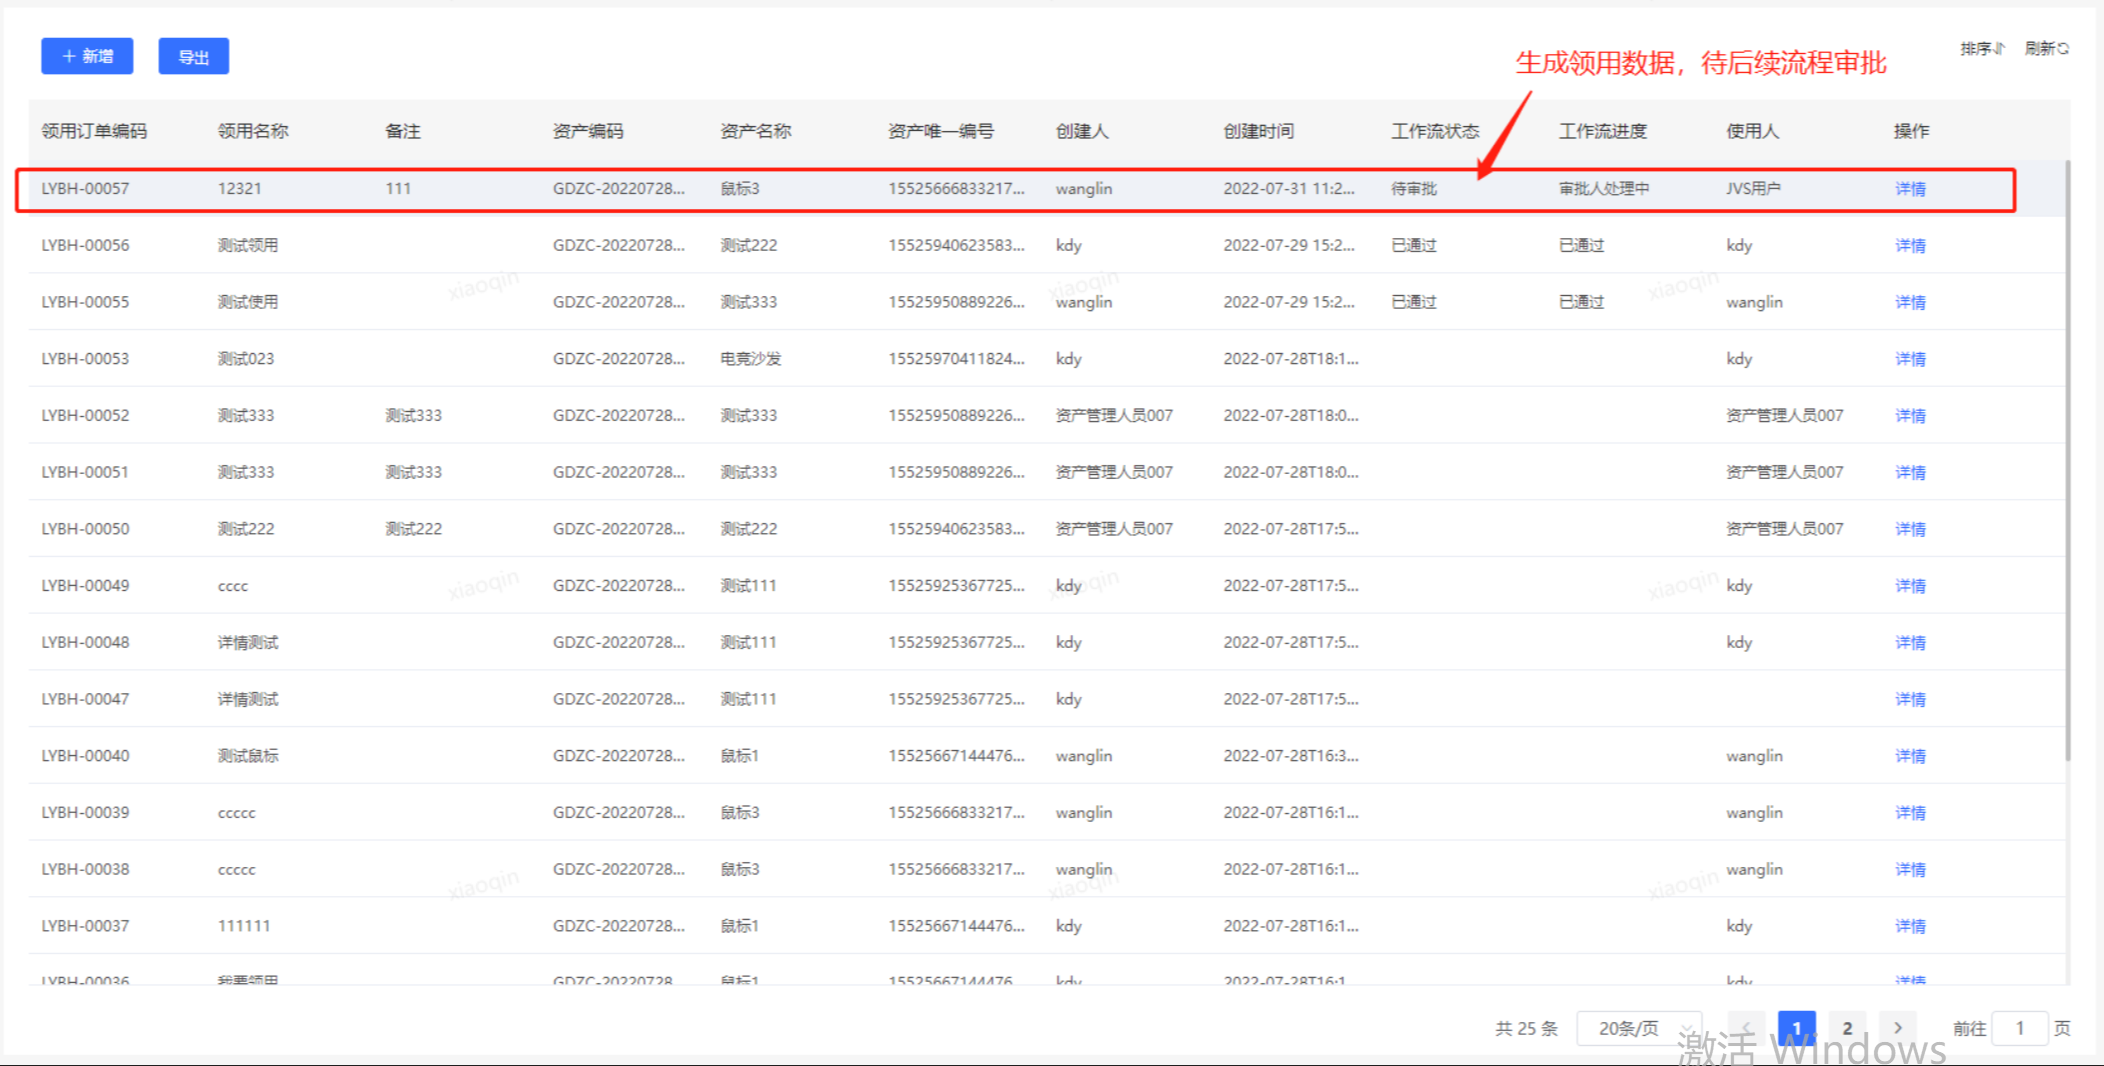This screenshot has height=1066, width=2104.
Task: Click 详情测试 name in LYBH-00048 row
Action: click(248, 643)
